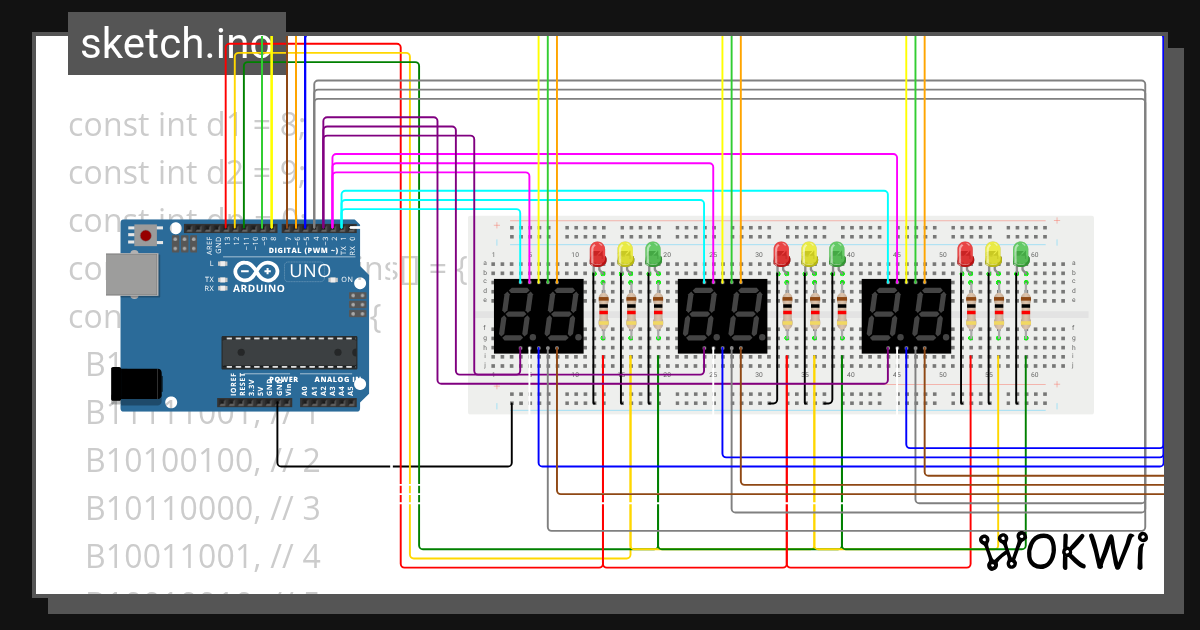Click the ON power indicator label
The image size is (1200, 630).
pos(346,280)
